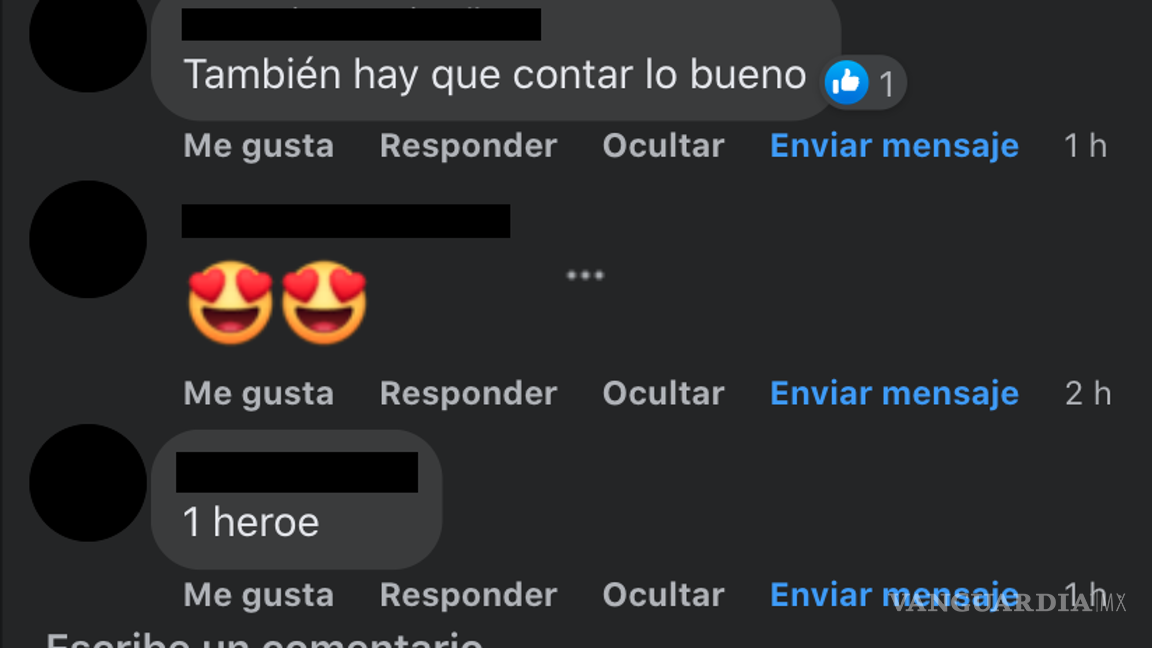
Task: Like the '1 heroe' comment
Action: [x=259, y=594]
